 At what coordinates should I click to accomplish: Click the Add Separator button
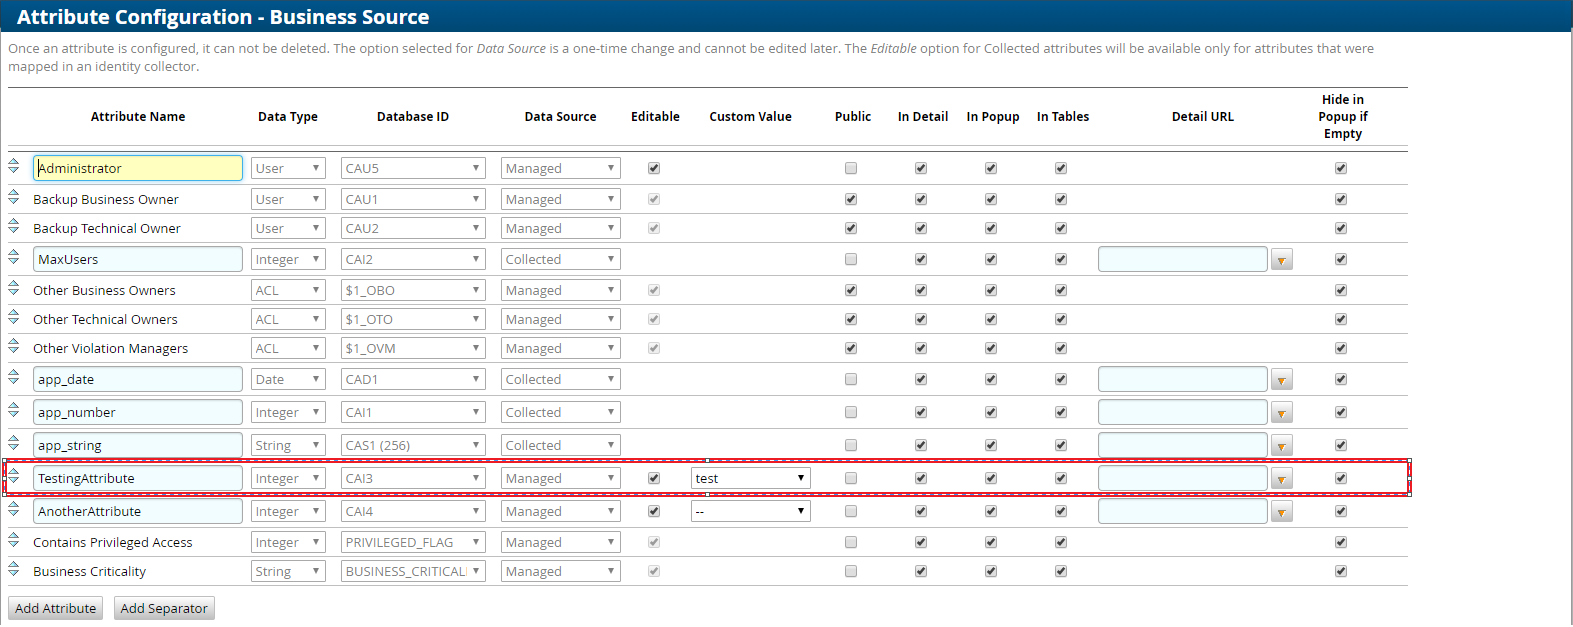(164, 608)
